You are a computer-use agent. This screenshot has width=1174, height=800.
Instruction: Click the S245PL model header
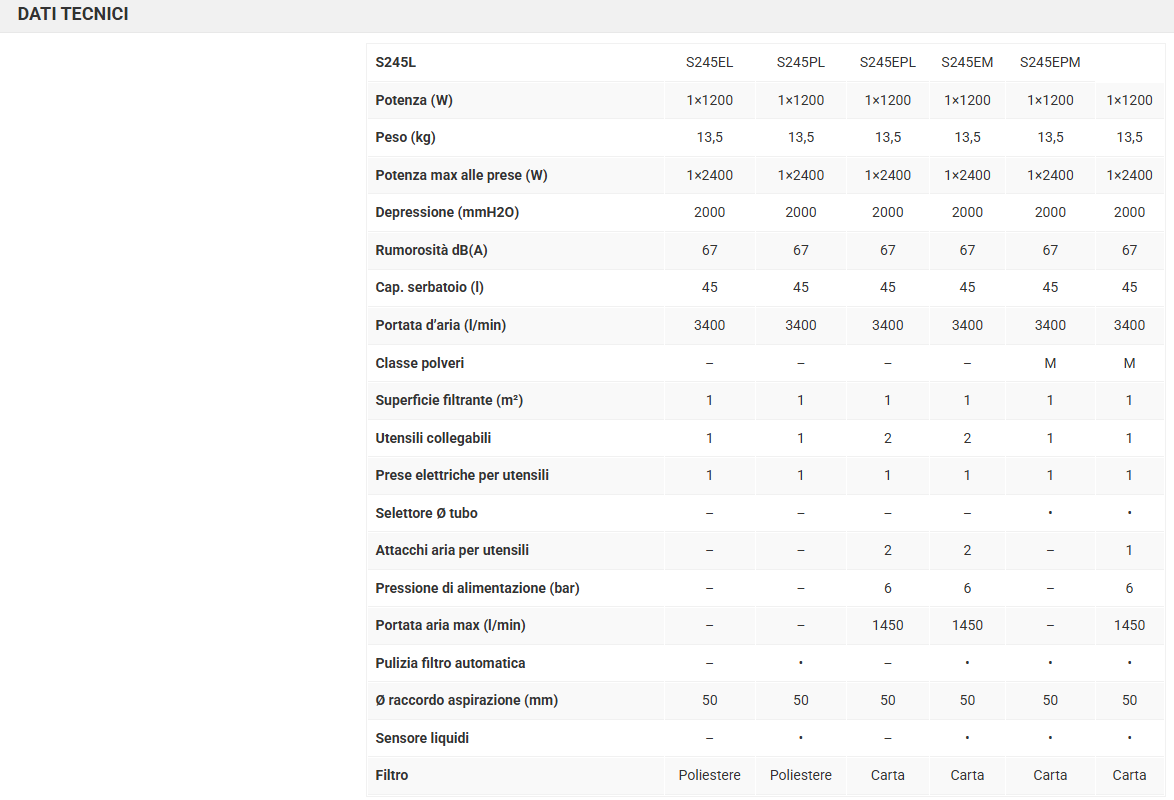[x=800, y=62]
